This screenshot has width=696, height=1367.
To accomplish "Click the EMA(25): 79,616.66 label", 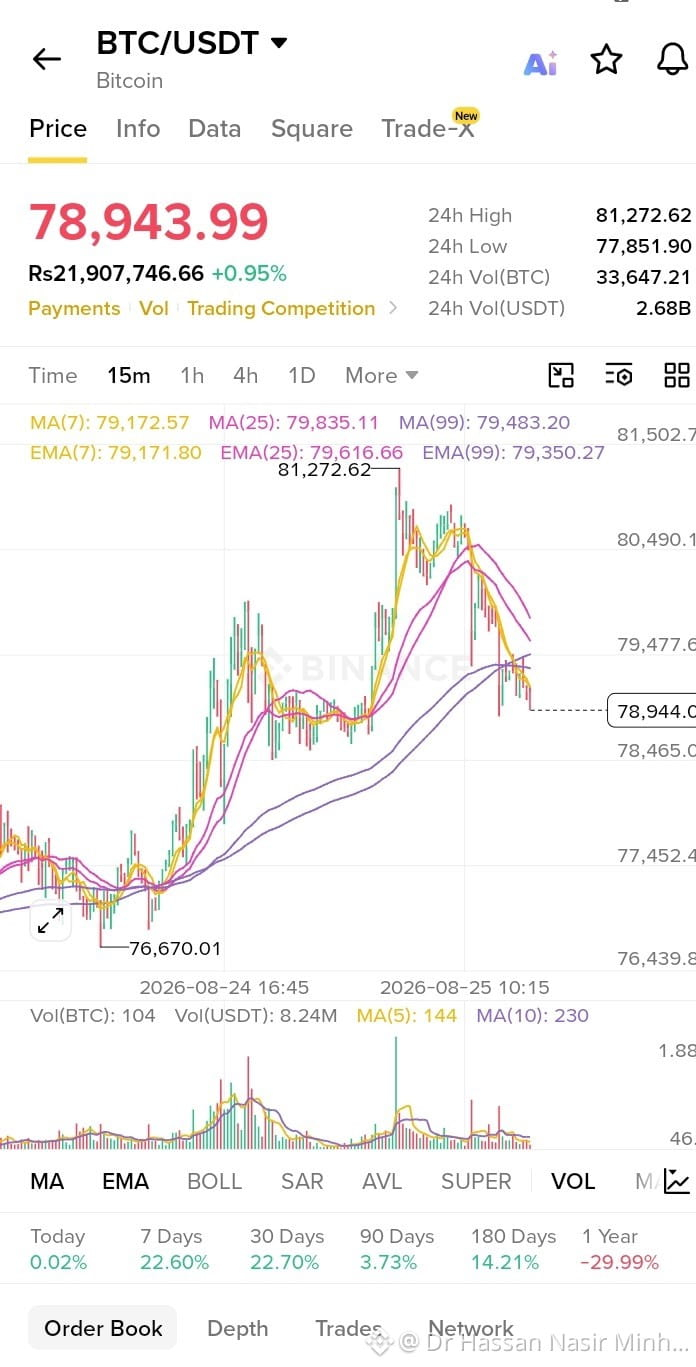I will coord(312,452).
